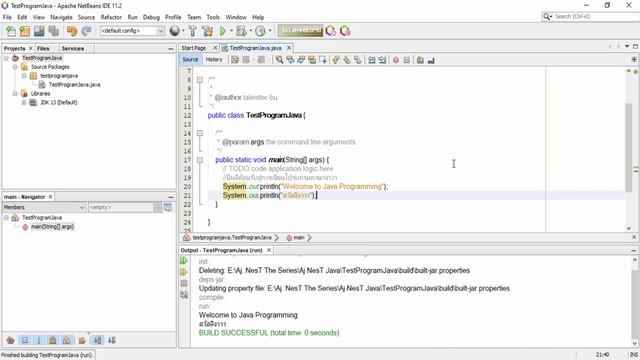This screenshot has width=640, height=360.
Task: Select TestProgramJava.java in project tree
Action: point(74,84)
